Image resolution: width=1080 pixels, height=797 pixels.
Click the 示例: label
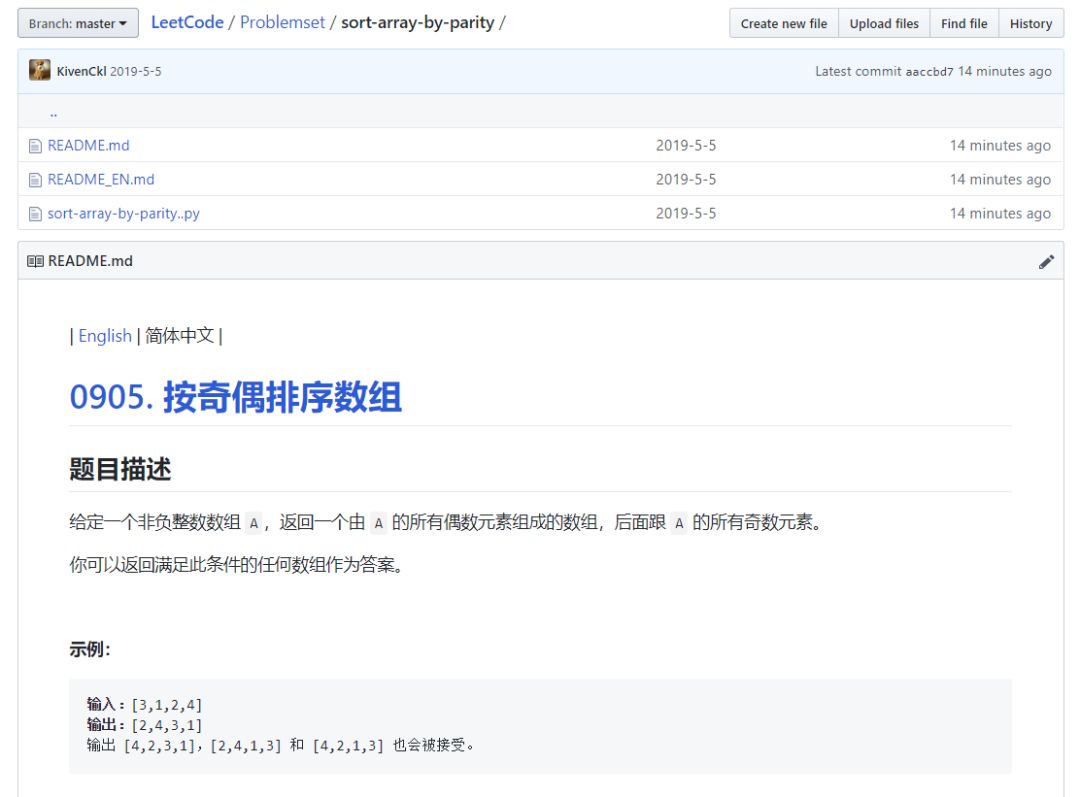pyautogui.click(x=90, y=649)
